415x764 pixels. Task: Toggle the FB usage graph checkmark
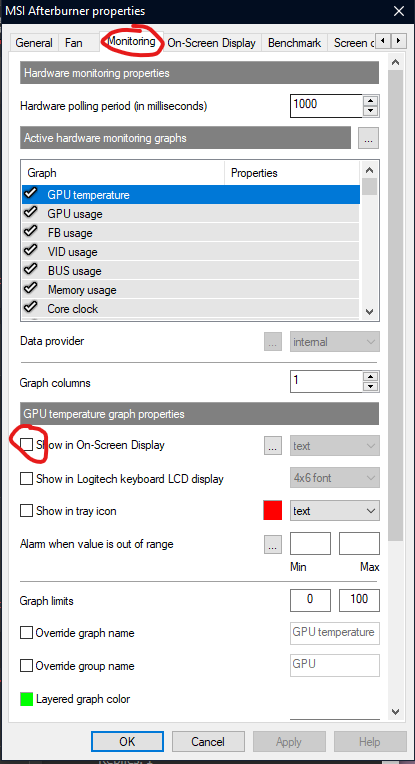click(x=31, y=232)
